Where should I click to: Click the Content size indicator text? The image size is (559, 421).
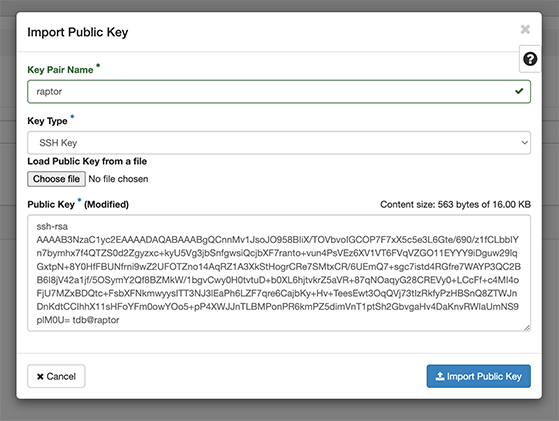pyautogui.click(x=455, y=204)
